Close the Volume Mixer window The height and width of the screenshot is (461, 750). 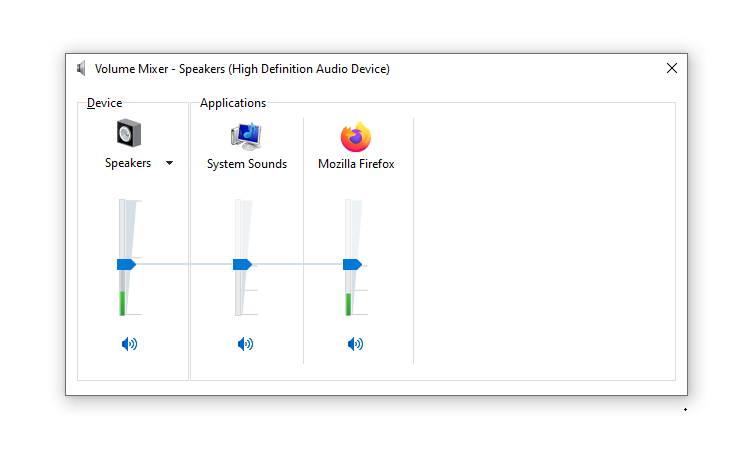coord(672,68)
